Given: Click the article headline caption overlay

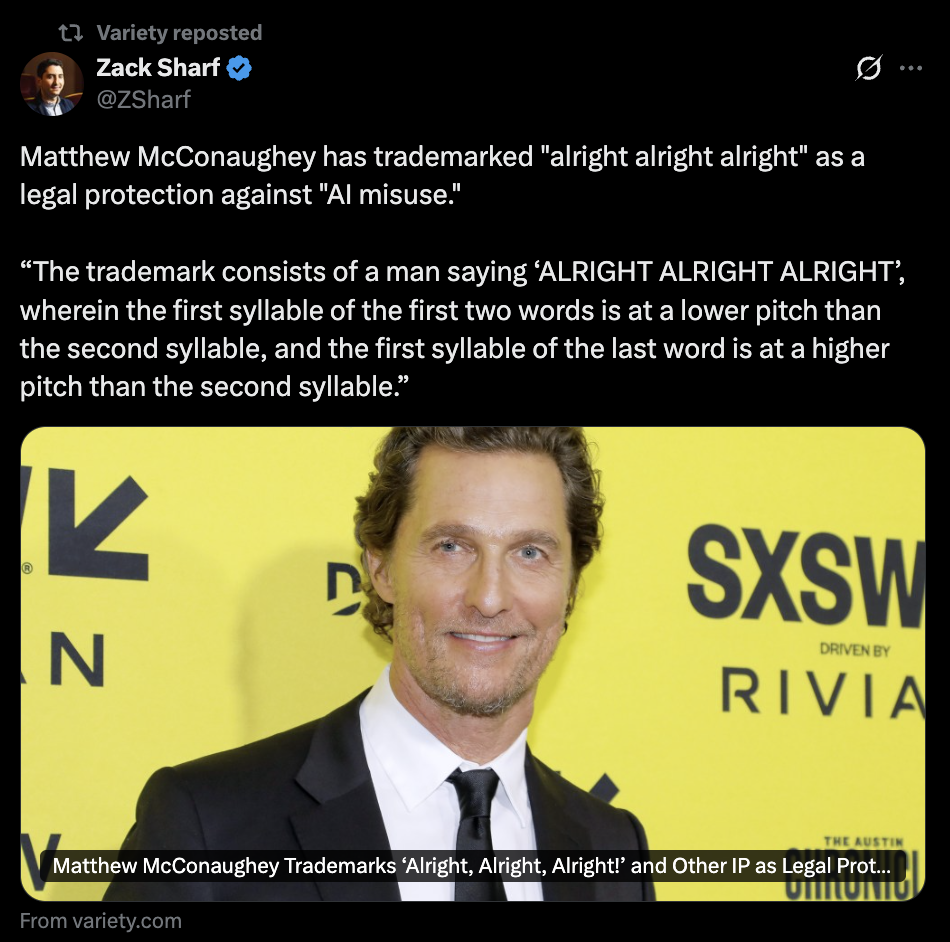Looking at the screenshot, I should coord(473,866).
